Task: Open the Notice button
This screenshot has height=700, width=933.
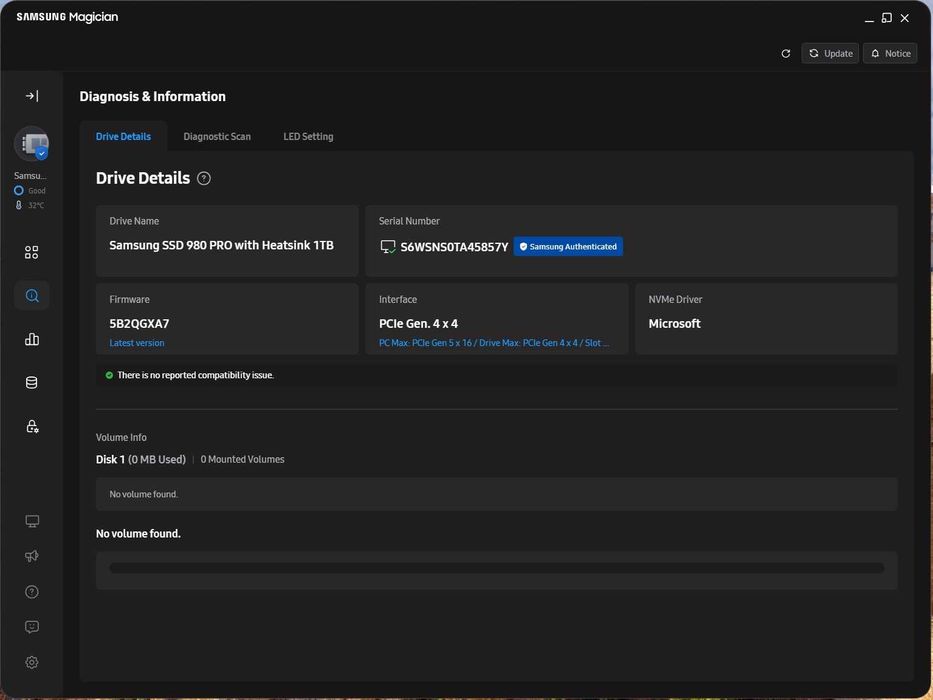Action: coord(890,54)
